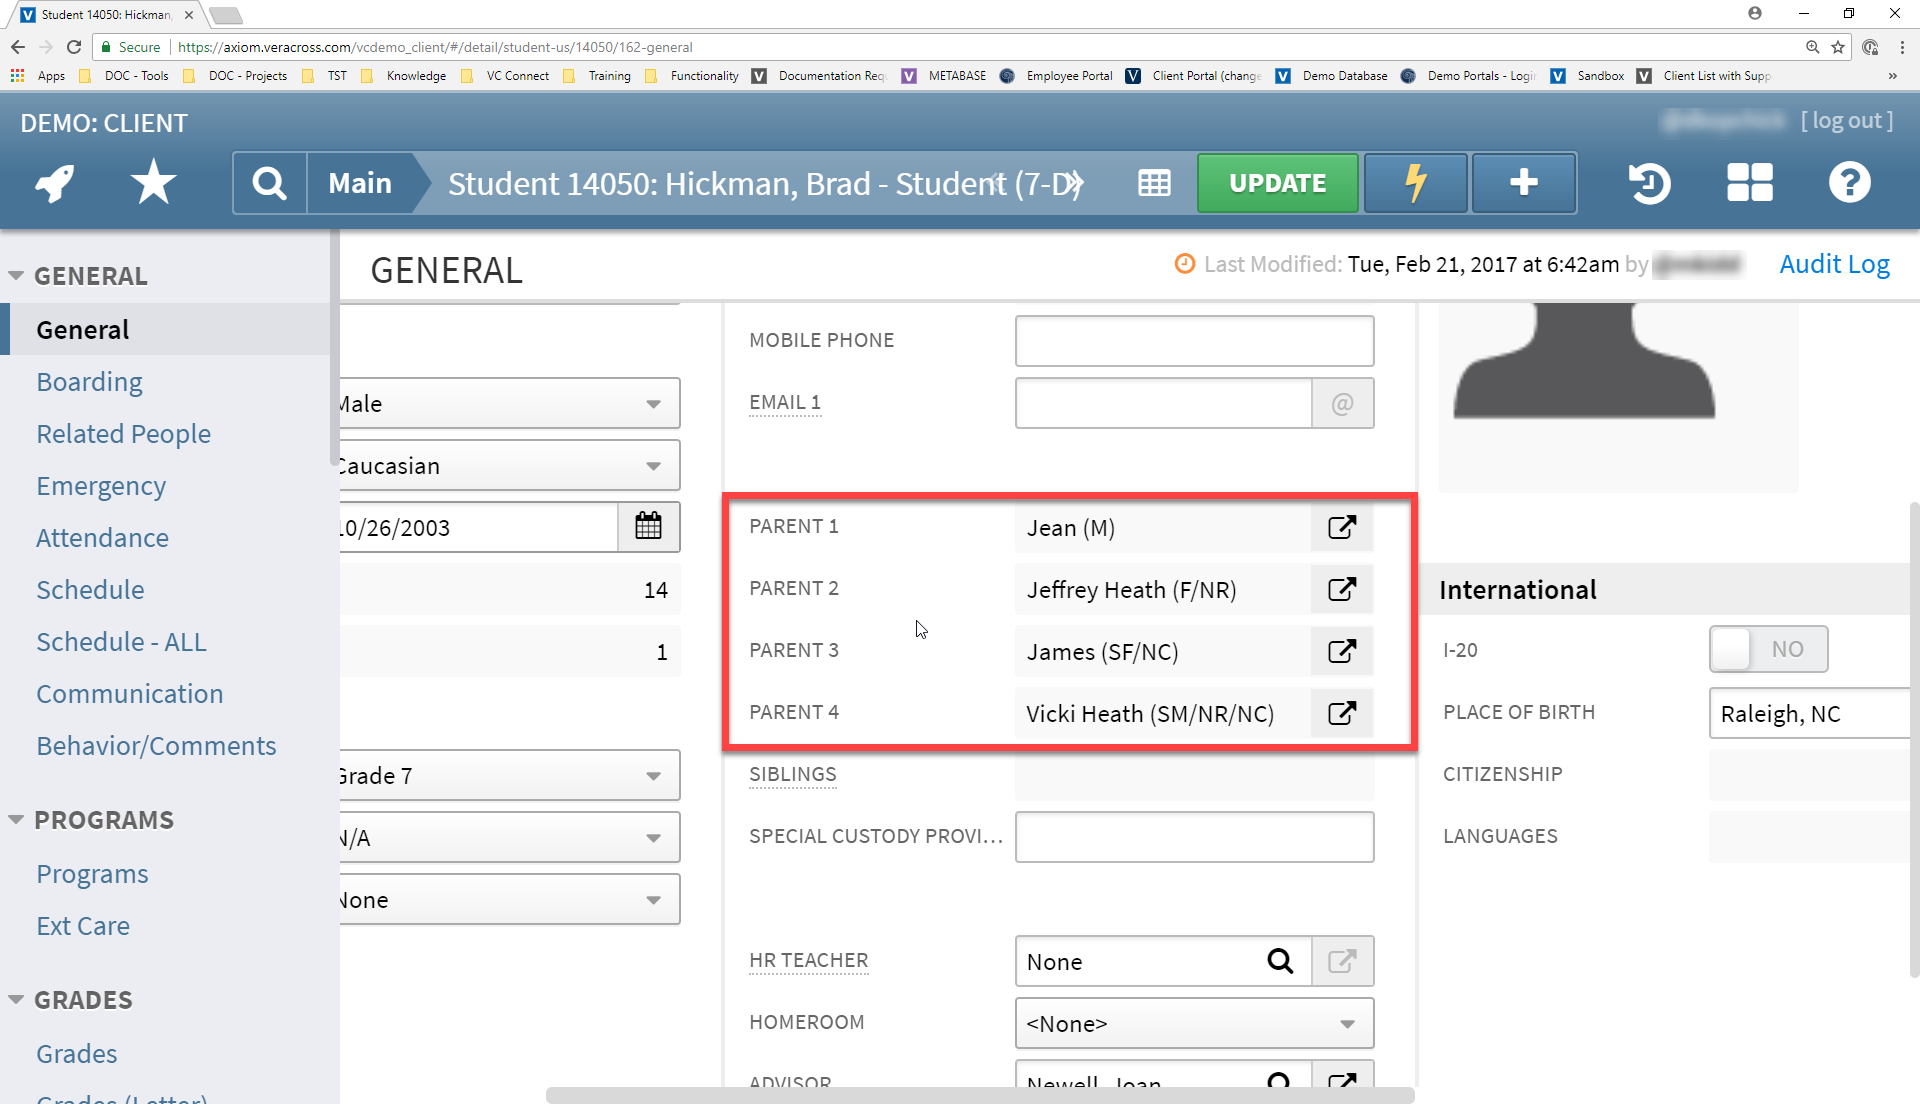Open the Grade 7 dropdown
This screenshot has height=1104, width=1920.
click(x=510, y=776)
